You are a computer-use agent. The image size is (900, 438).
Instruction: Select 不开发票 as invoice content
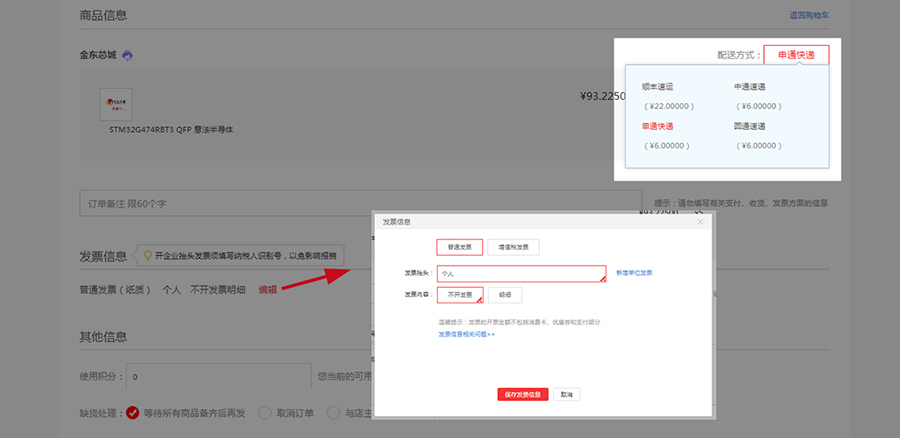coord(460,295)
